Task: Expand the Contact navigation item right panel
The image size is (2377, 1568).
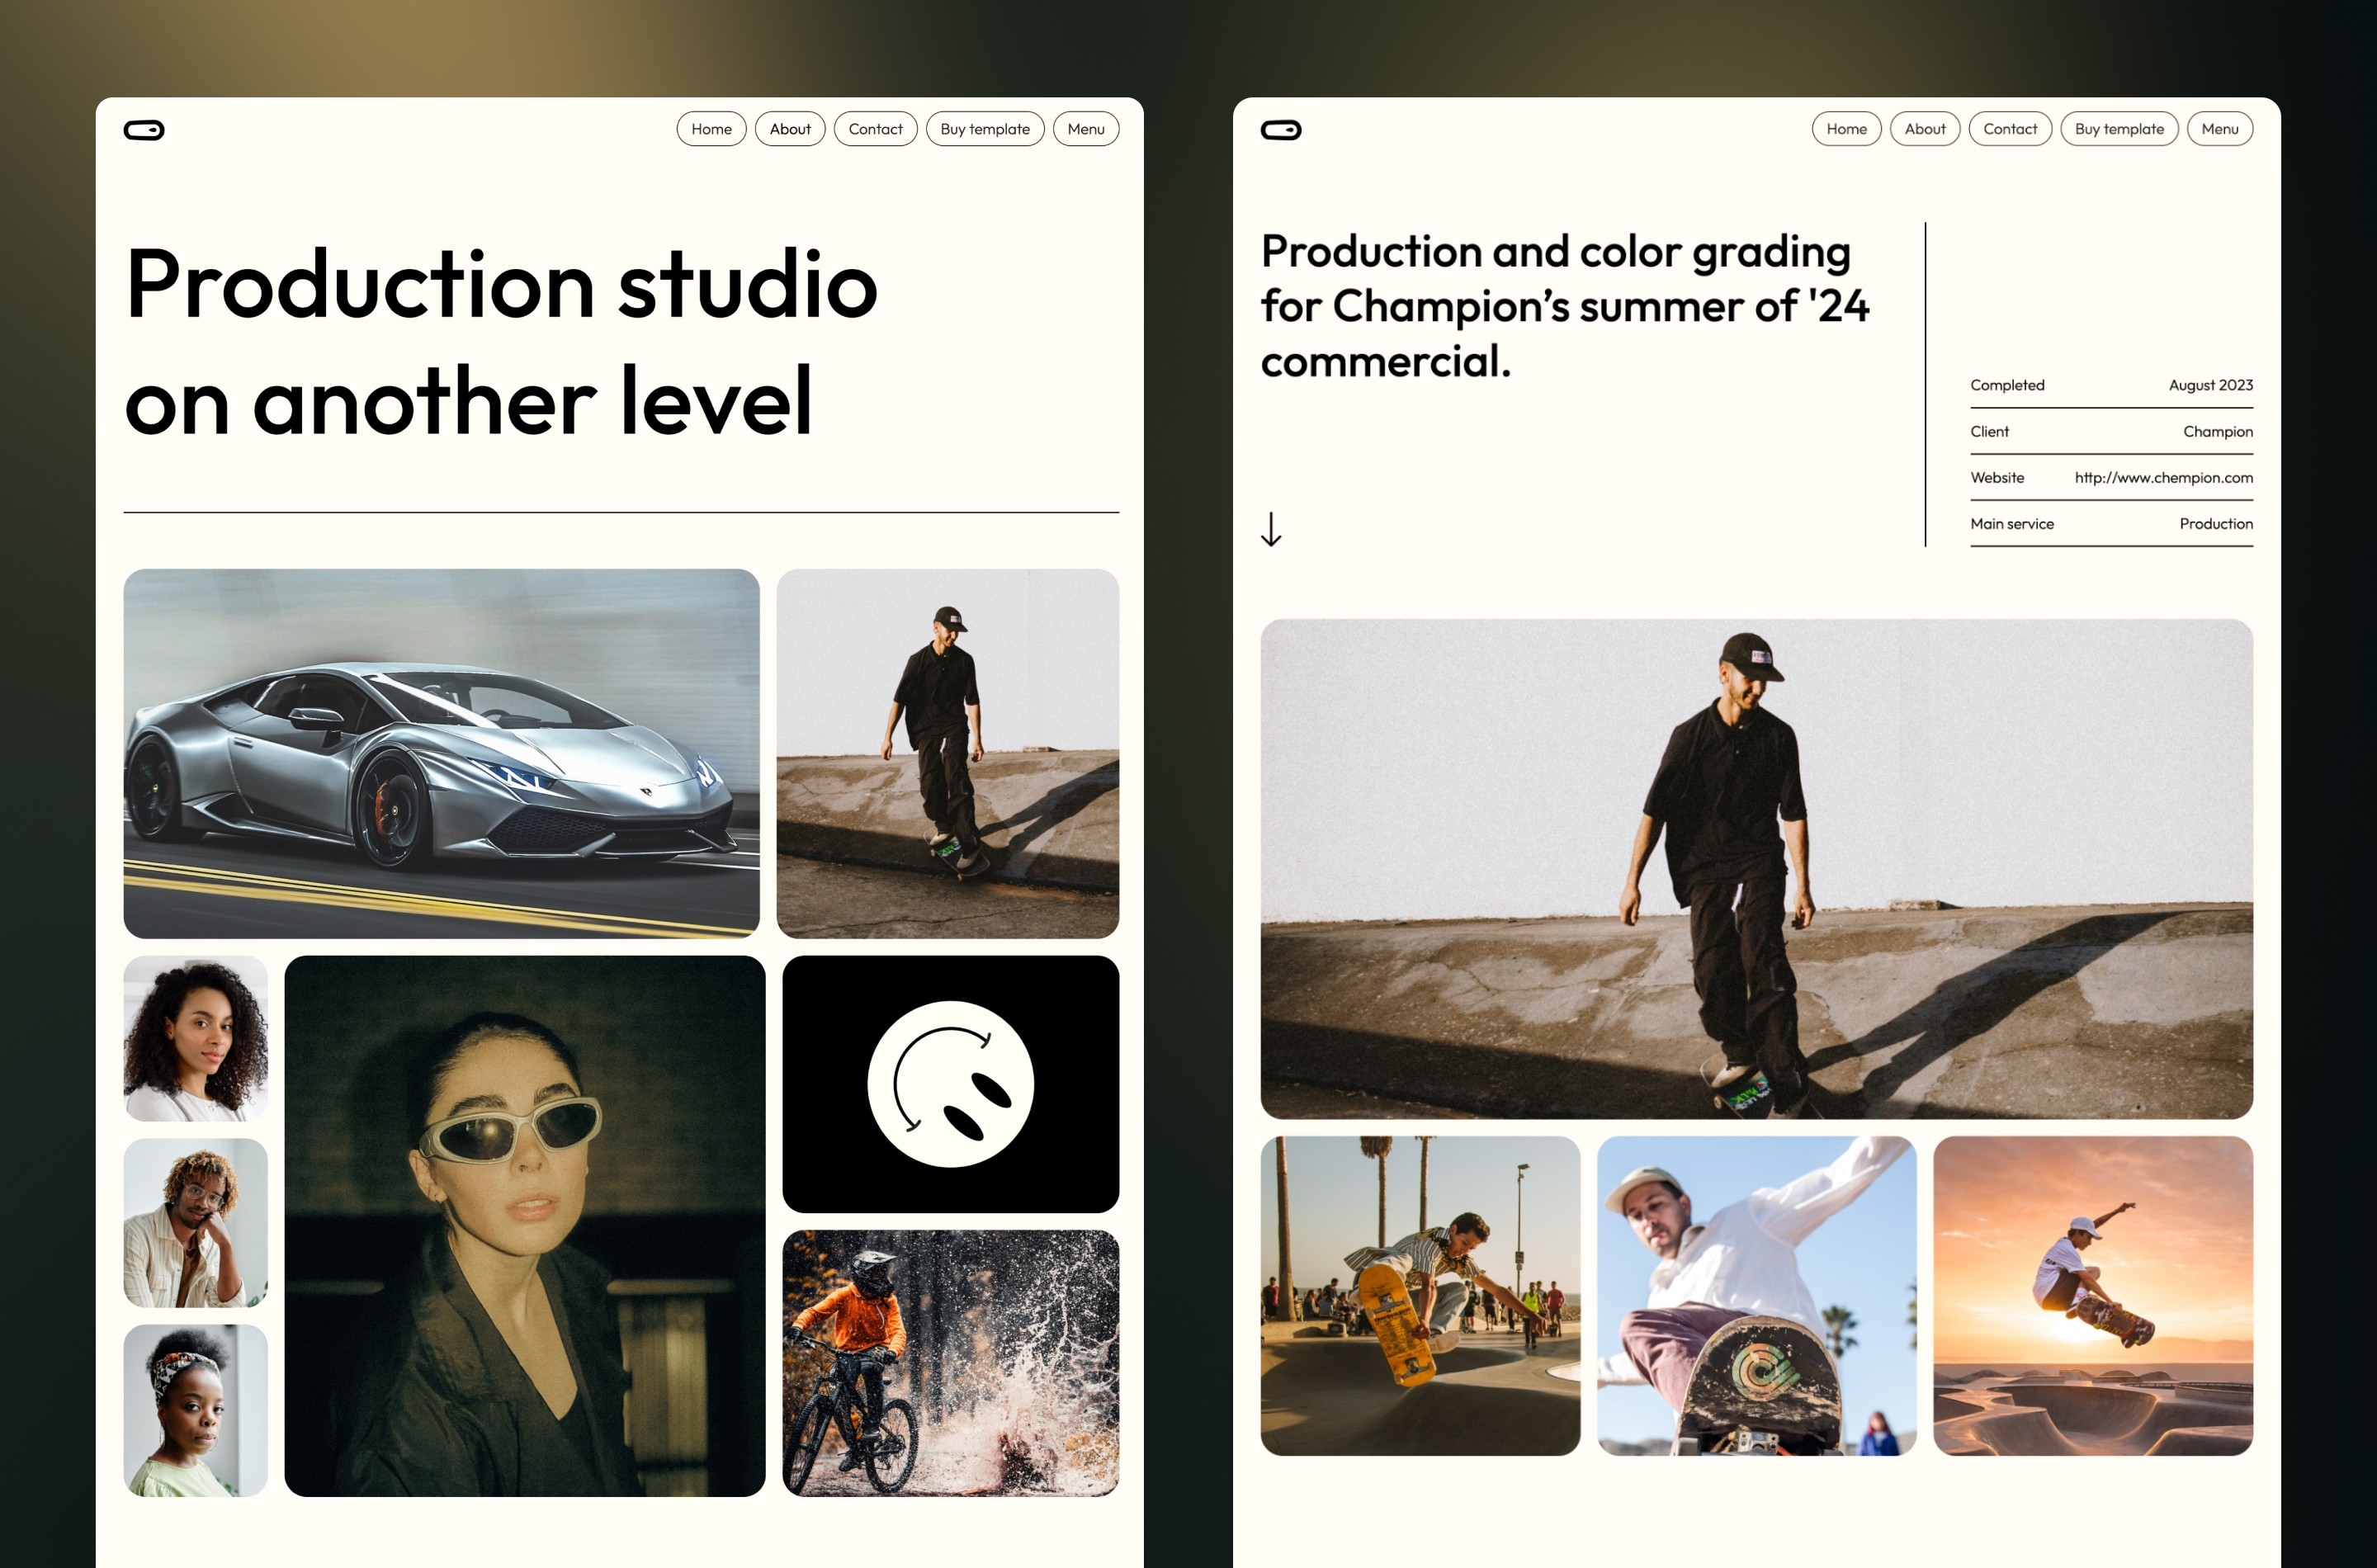Action: point(2008,126)
